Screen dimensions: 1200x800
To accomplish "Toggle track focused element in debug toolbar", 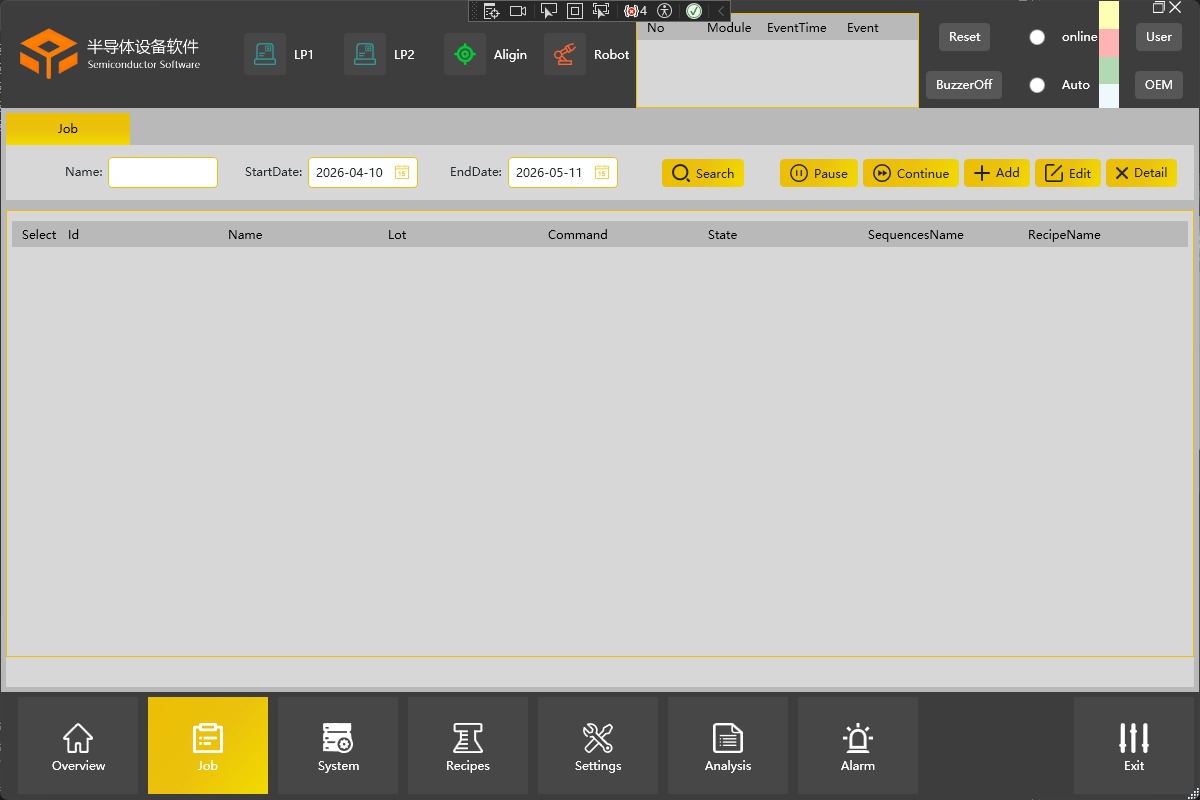I will coord(601,11).
